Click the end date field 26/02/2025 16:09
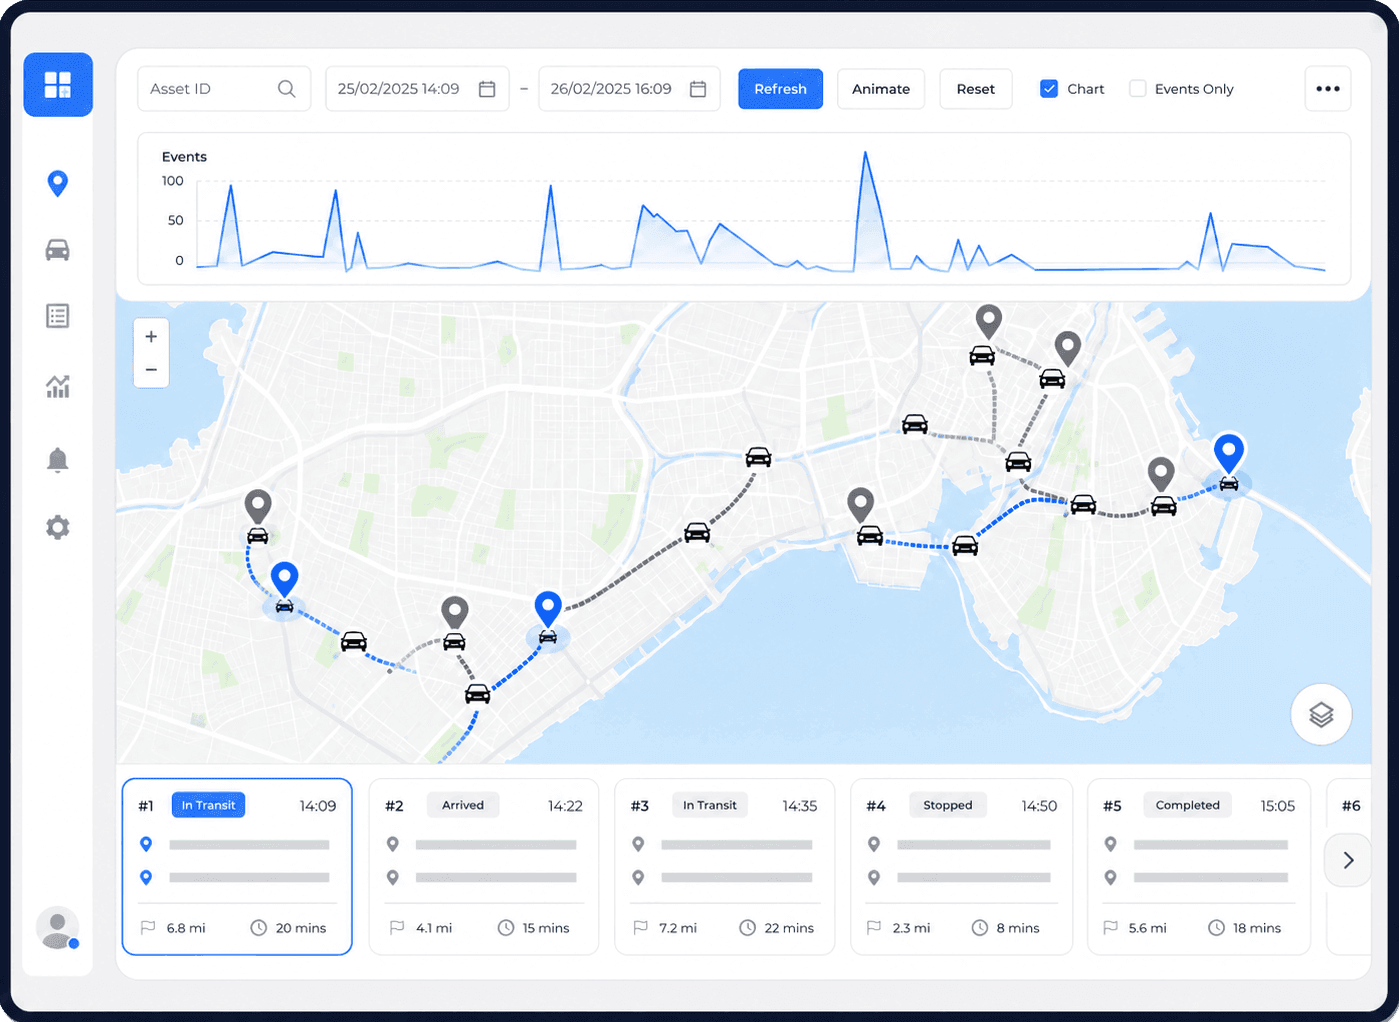This screenshot has height=1022, width=1399. coord(629,89)
